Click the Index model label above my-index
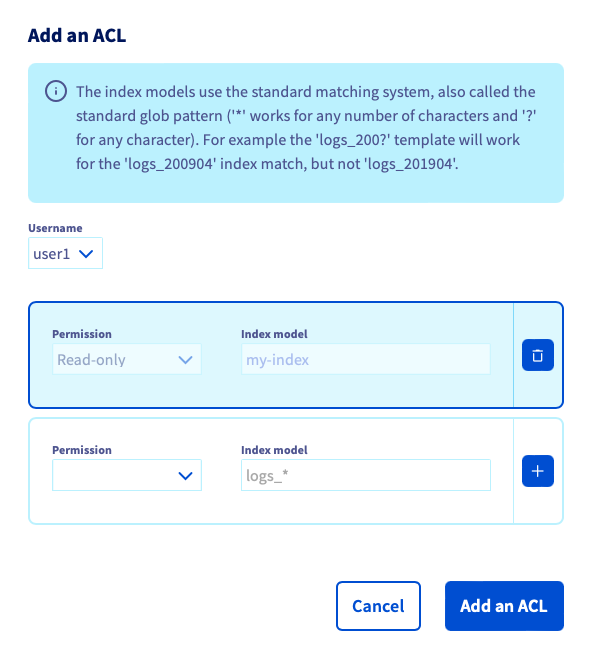589x645 pixels. tap(274, 334)
